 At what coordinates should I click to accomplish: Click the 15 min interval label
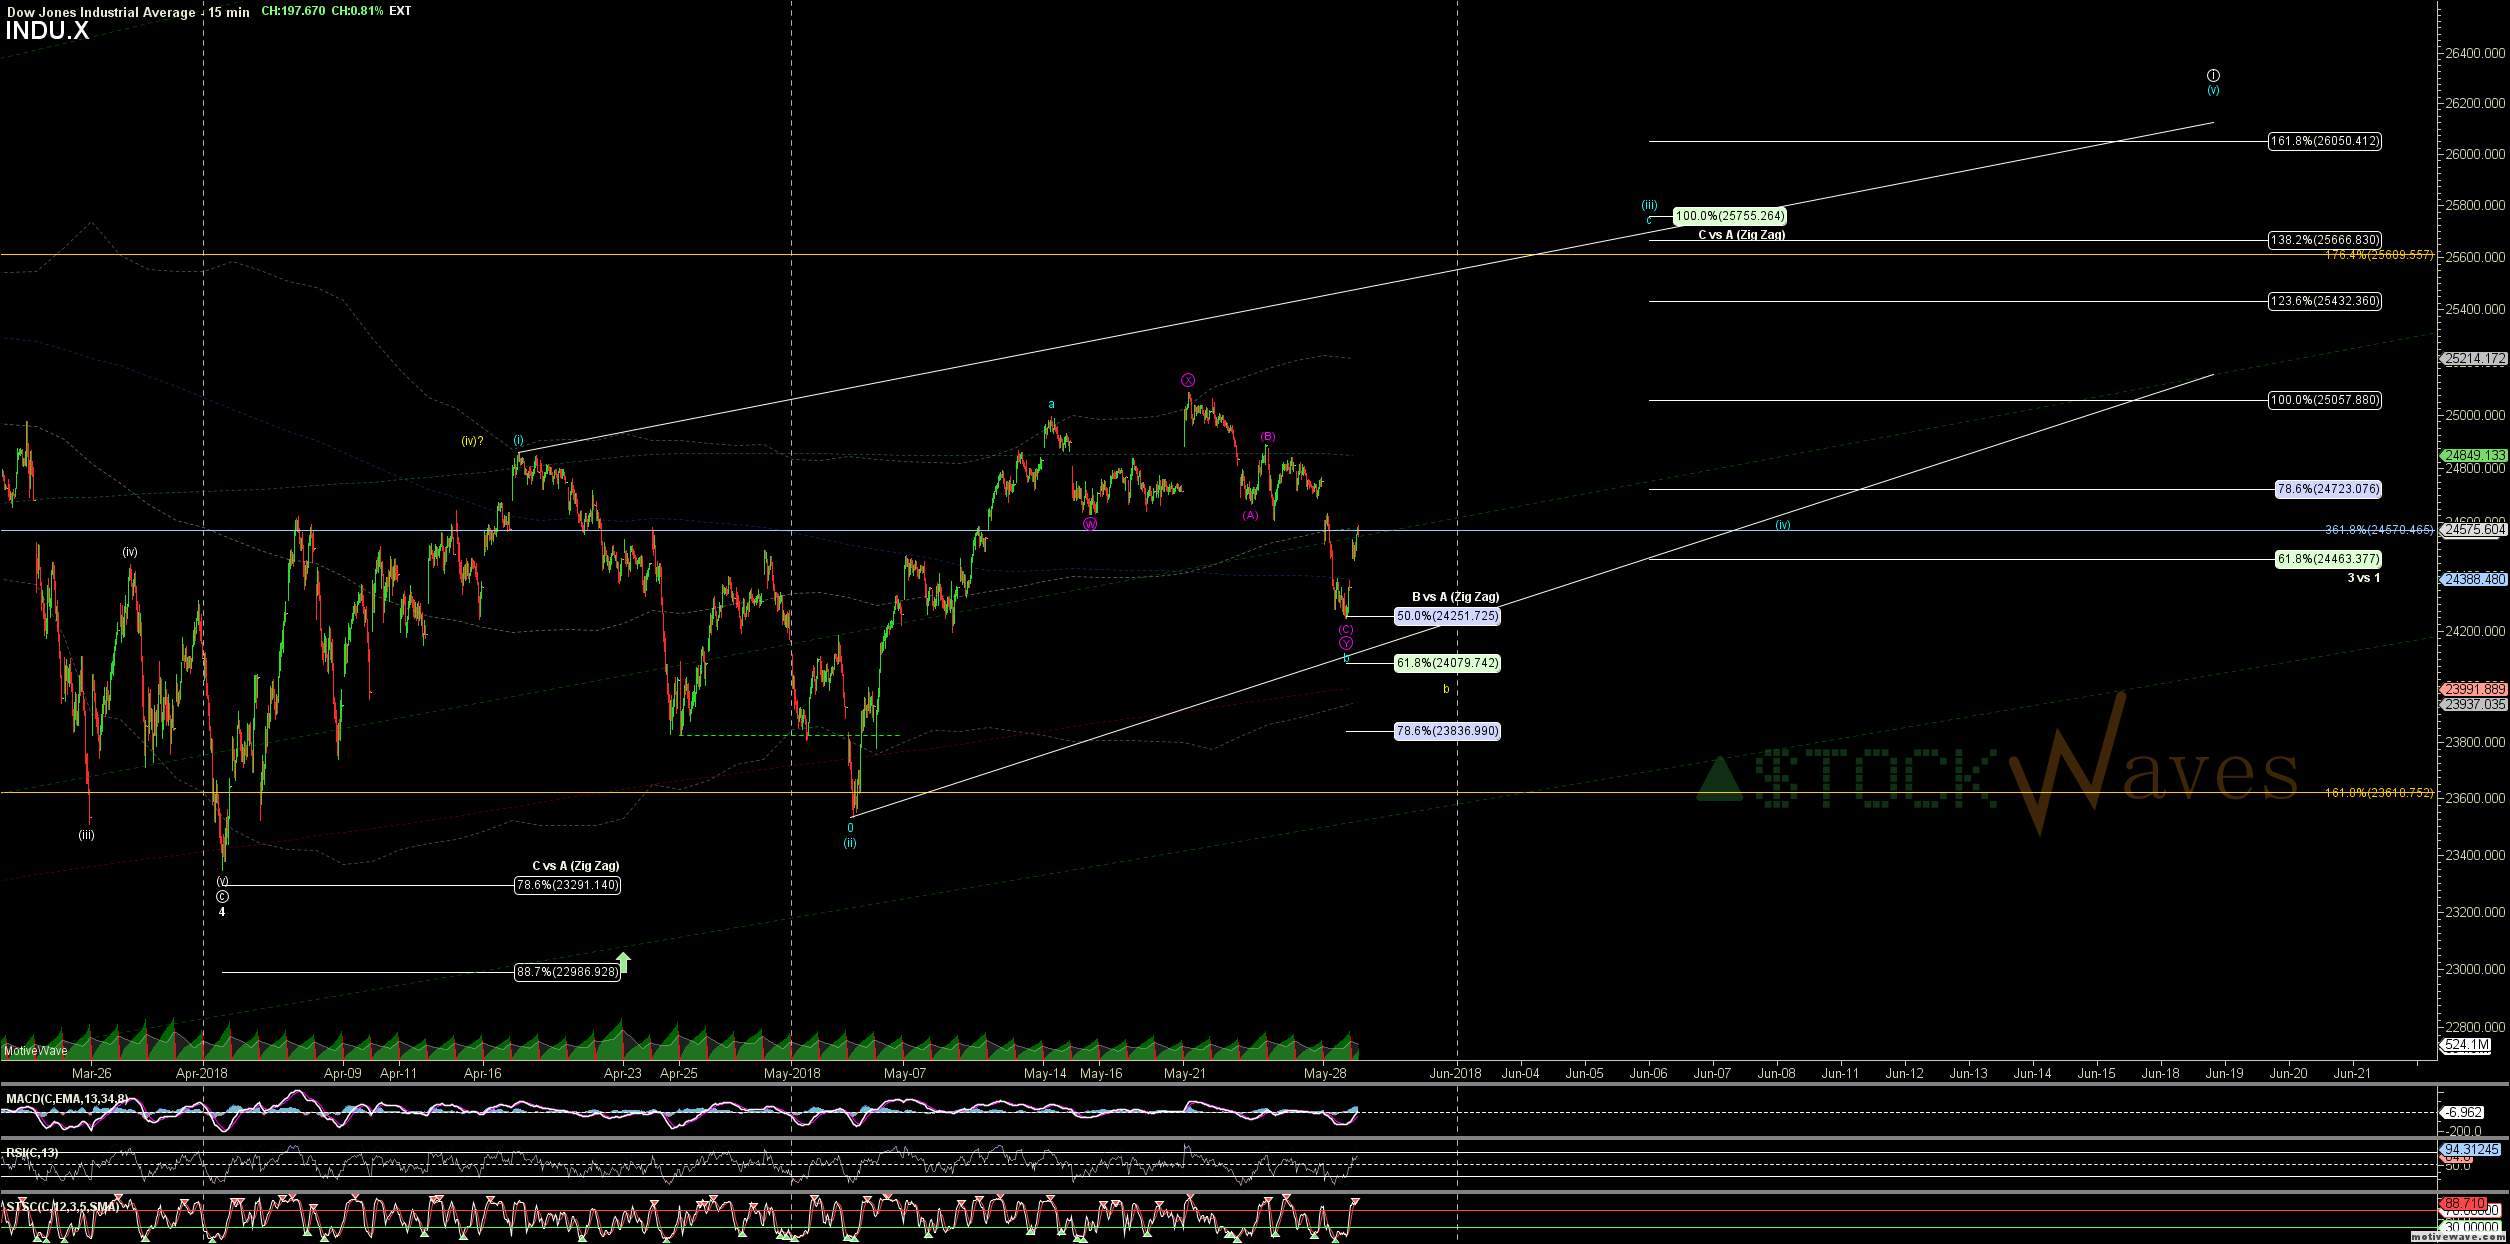[230, 12]
